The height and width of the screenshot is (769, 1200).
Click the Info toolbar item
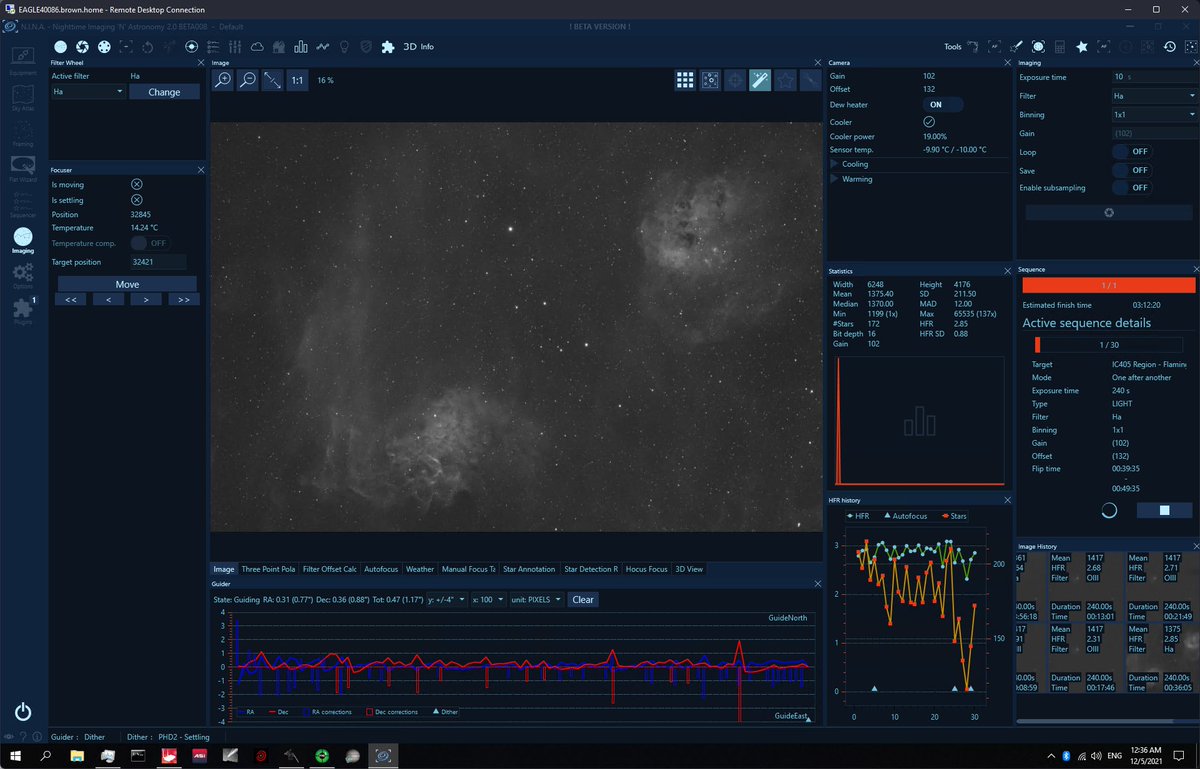427,47
